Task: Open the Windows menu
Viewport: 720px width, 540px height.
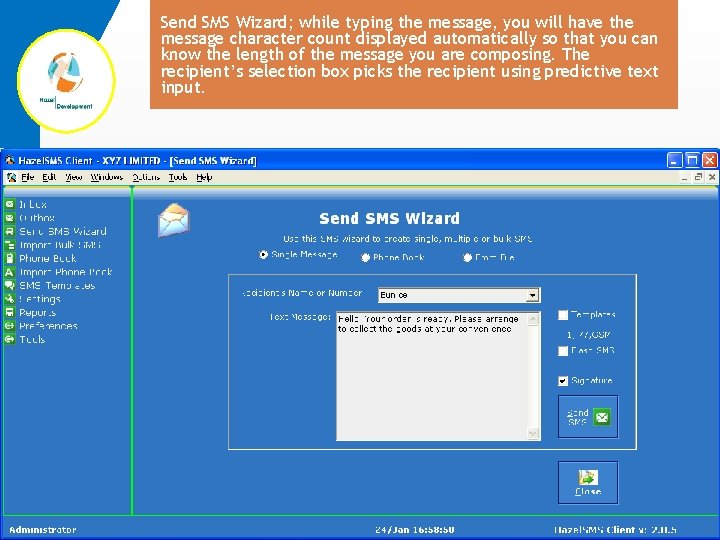Action: 107,177
